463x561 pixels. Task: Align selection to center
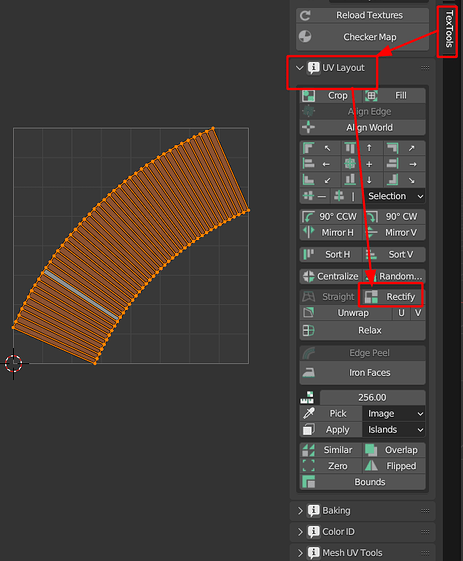point(362,164)
